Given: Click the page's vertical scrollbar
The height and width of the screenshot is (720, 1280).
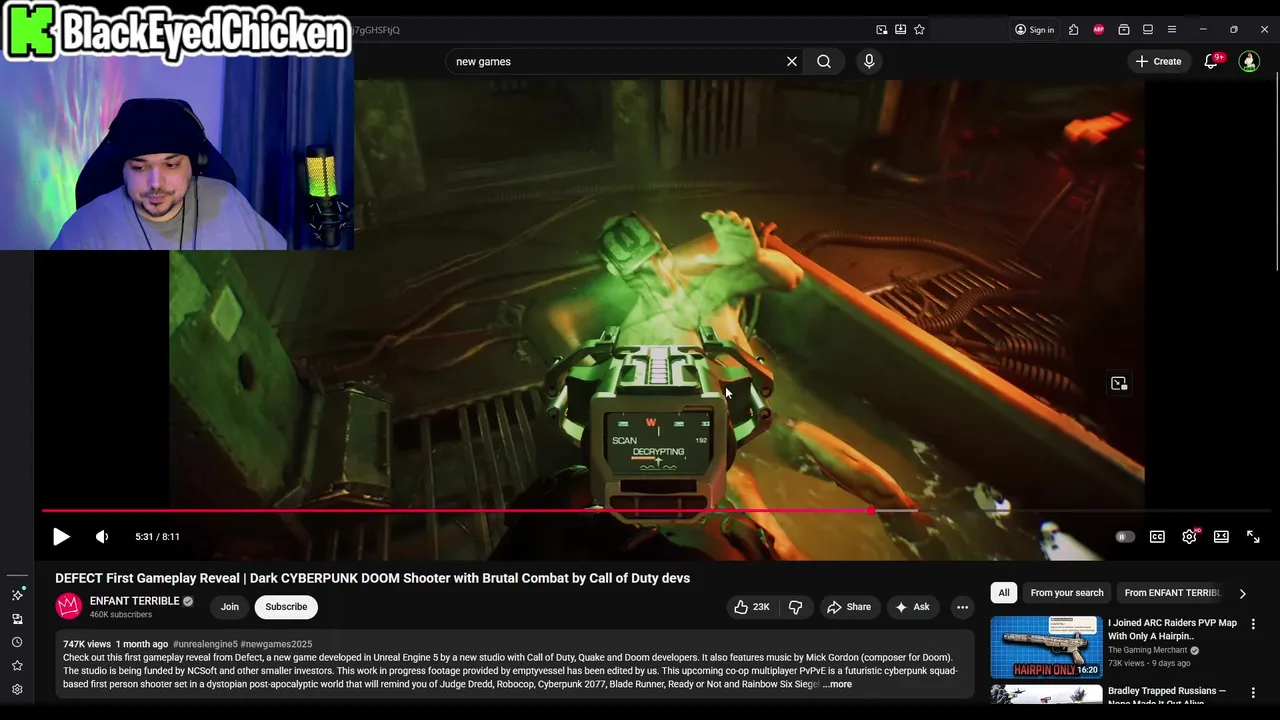Looking at the screenshot, I should [x=1276, y=172].
